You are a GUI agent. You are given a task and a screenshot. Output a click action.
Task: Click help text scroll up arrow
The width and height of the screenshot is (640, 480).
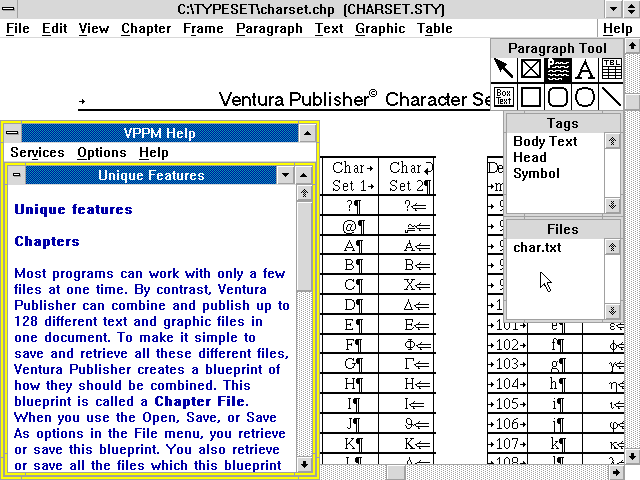(304, 193)
